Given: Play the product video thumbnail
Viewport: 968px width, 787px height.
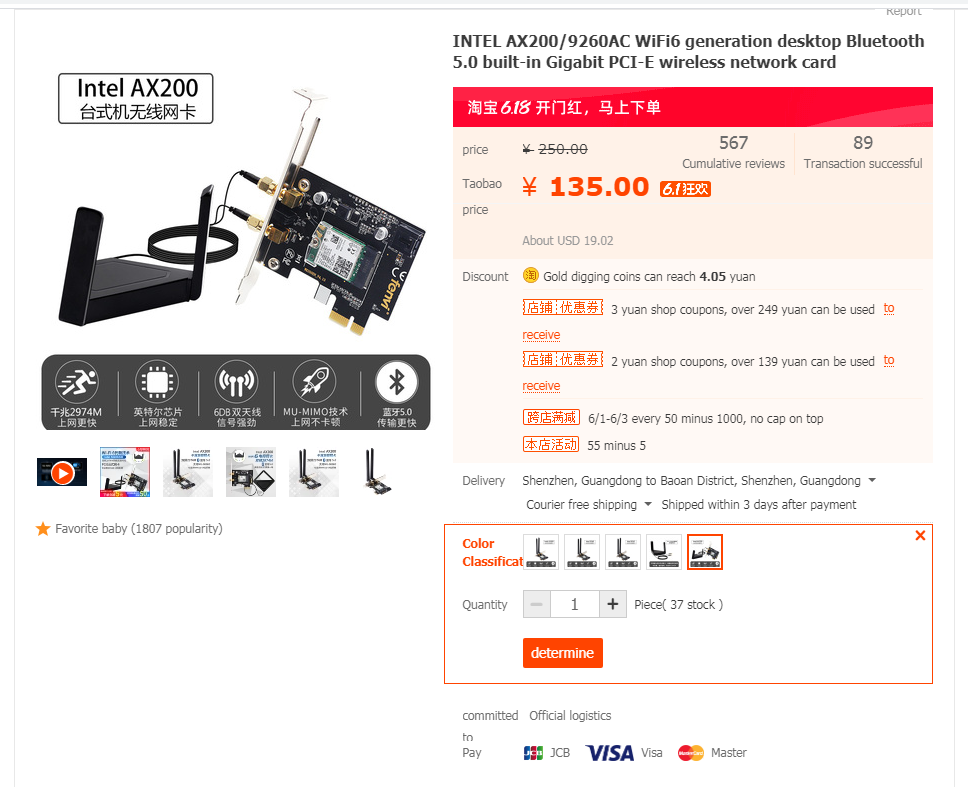Looking at the screenshot, I should coord(62,472).
